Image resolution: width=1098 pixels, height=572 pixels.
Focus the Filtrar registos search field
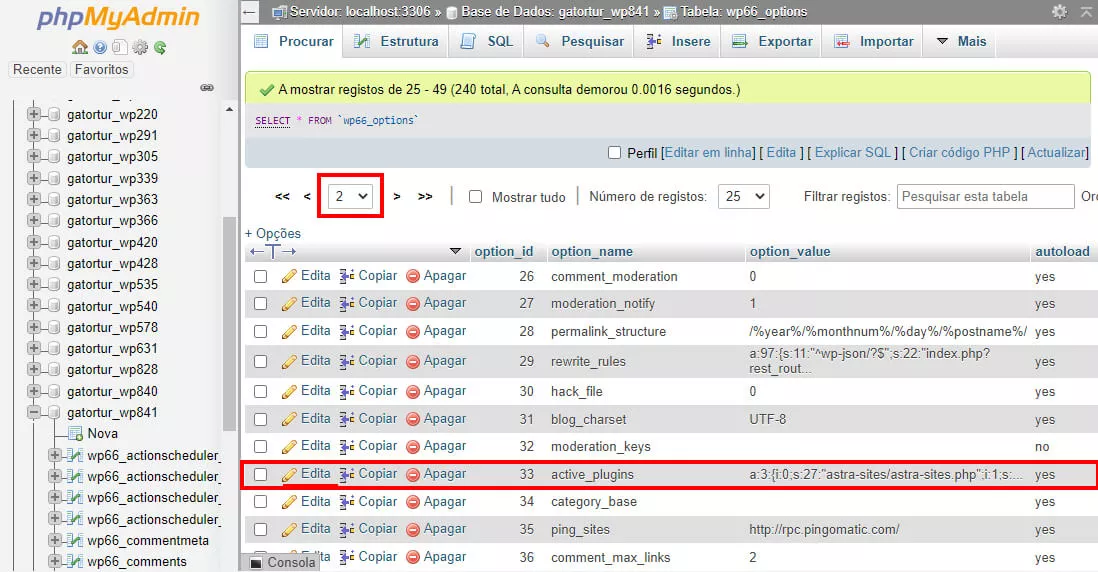tap(985, 197)
